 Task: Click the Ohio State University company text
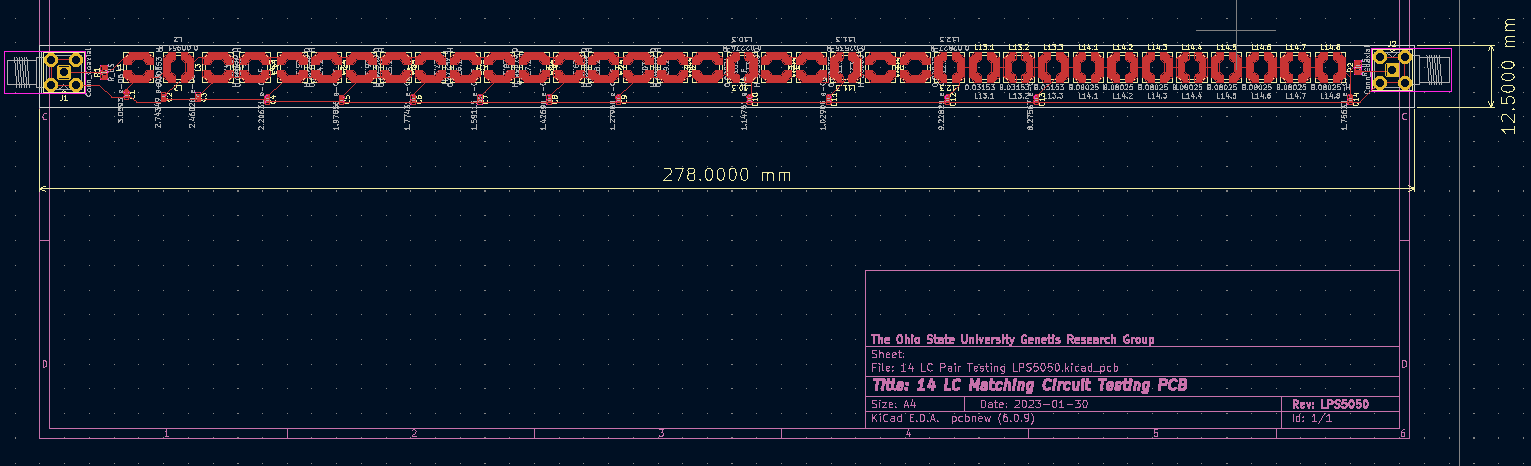(1012, 339)
